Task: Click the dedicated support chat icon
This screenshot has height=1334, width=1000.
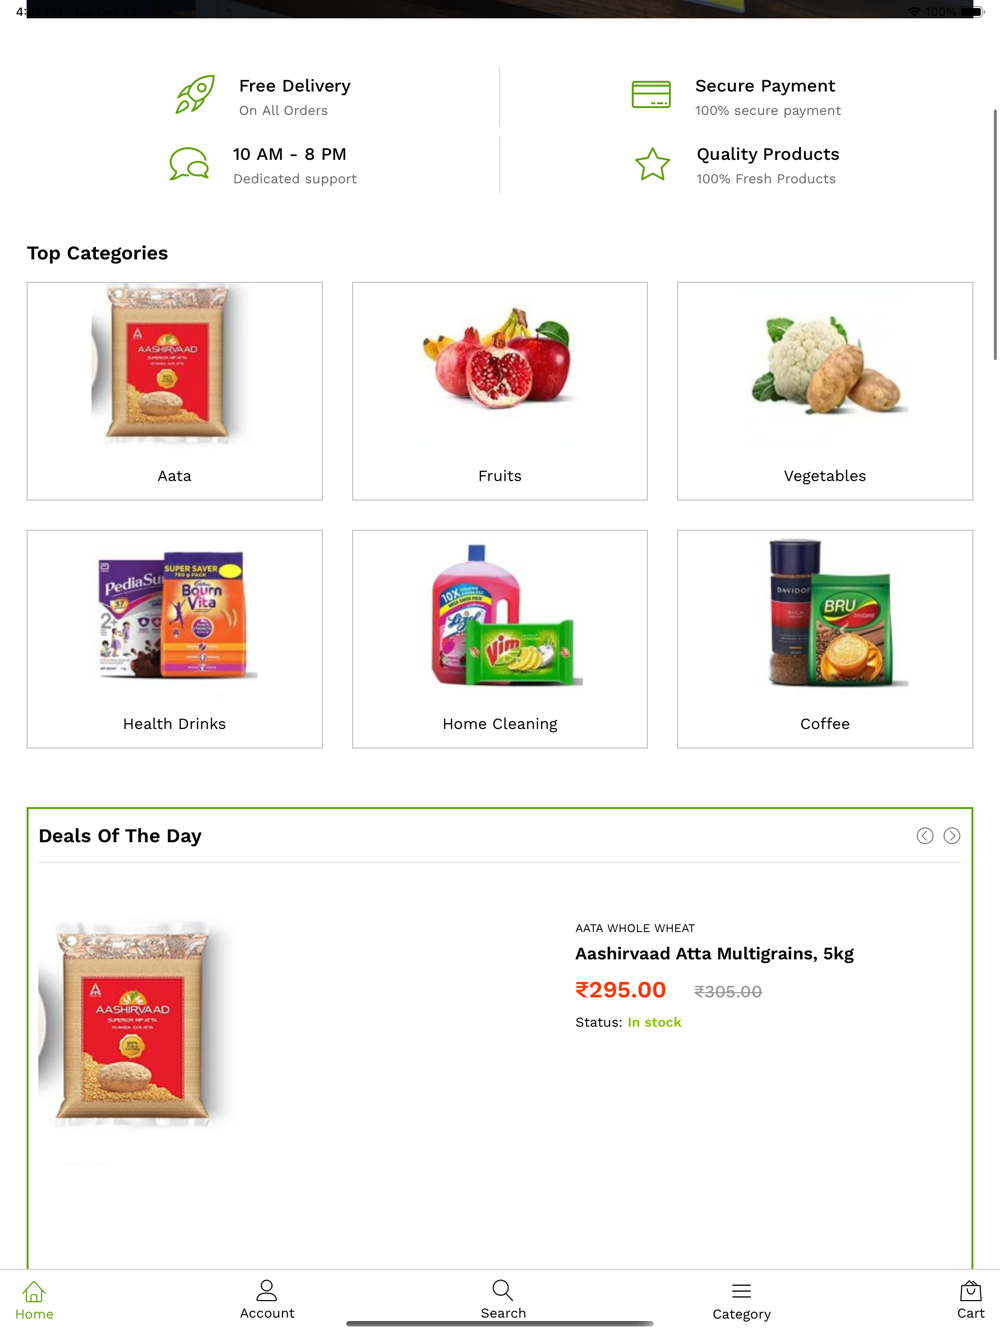Action: (x=189, y=164)
